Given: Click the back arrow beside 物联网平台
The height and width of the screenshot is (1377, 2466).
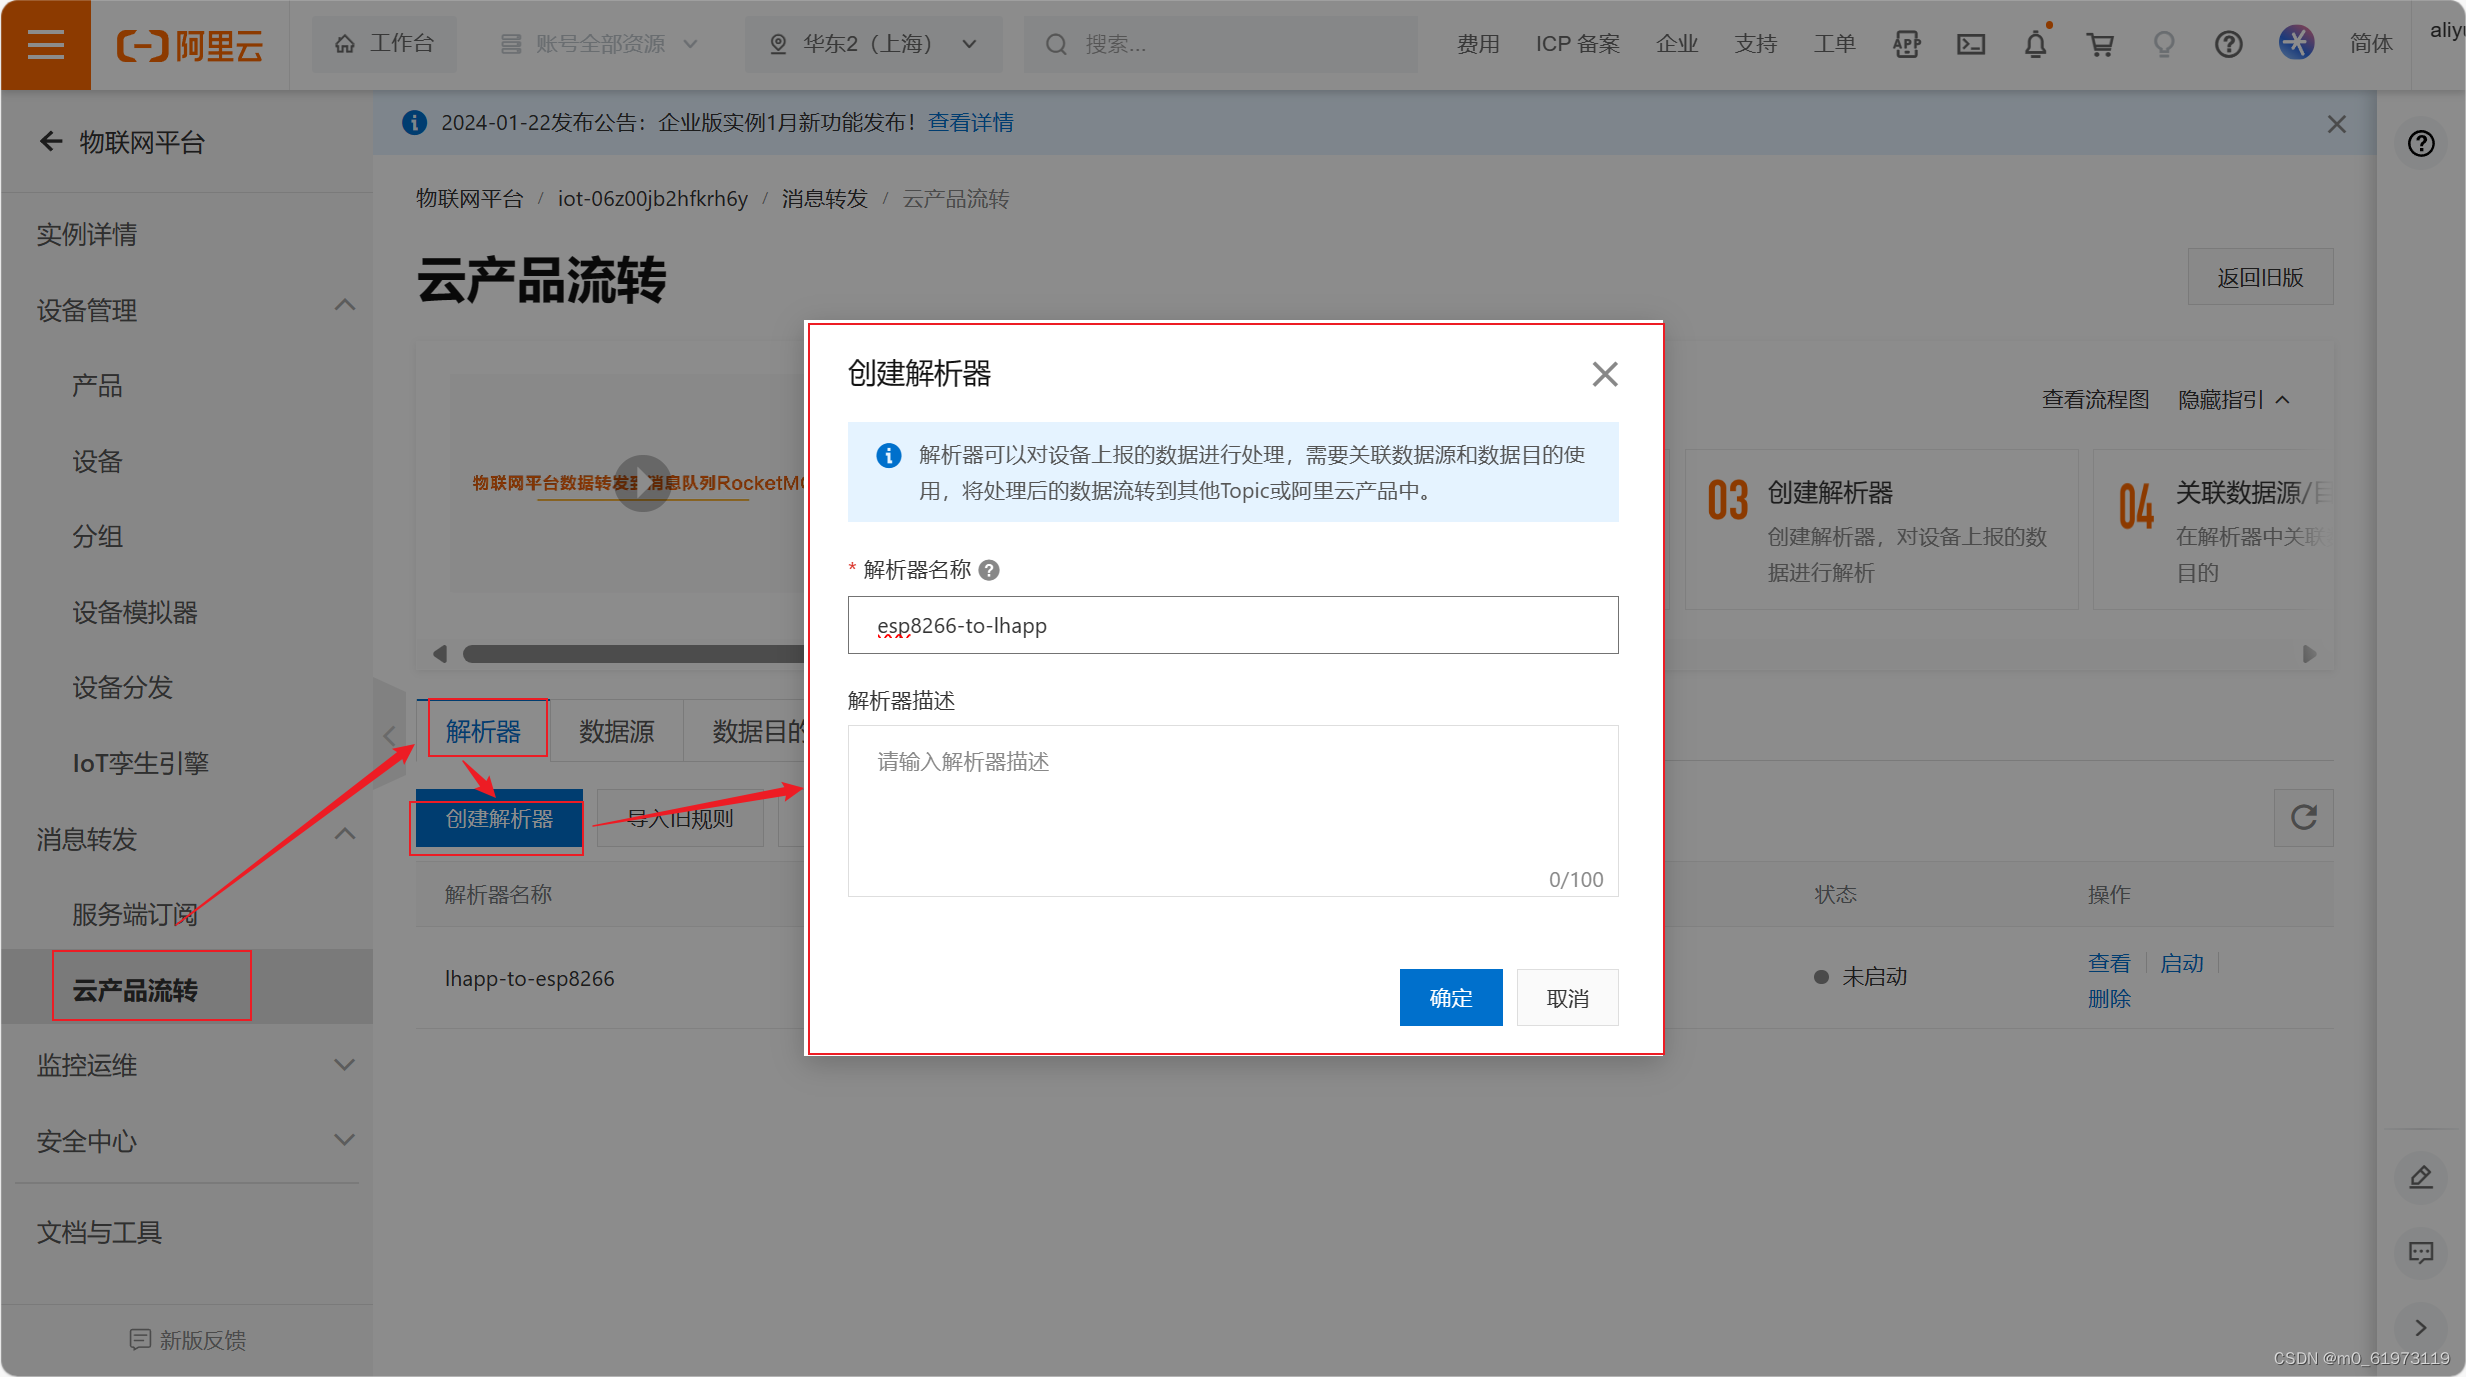Looking at the screenshot, I should pyautogui.click(x=50, y=142).
